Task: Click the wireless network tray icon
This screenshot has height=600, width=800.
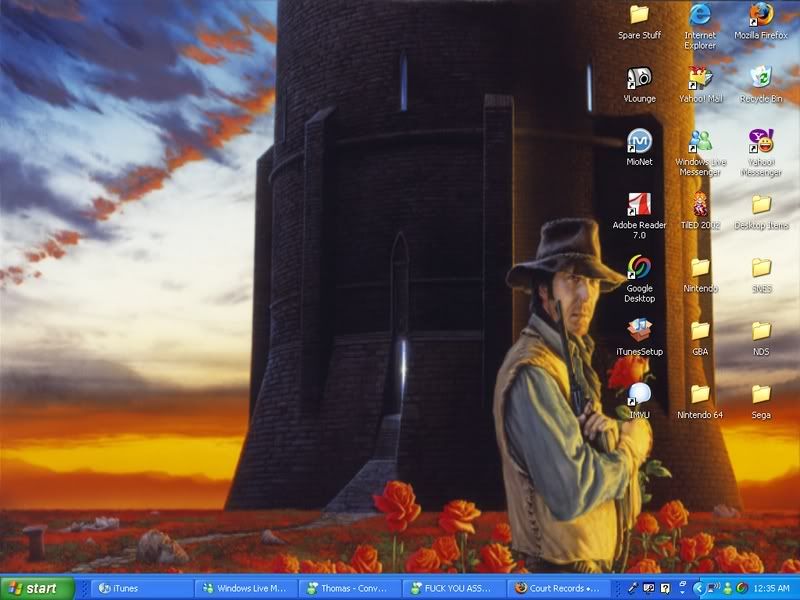Action: [x=713, y=588]
